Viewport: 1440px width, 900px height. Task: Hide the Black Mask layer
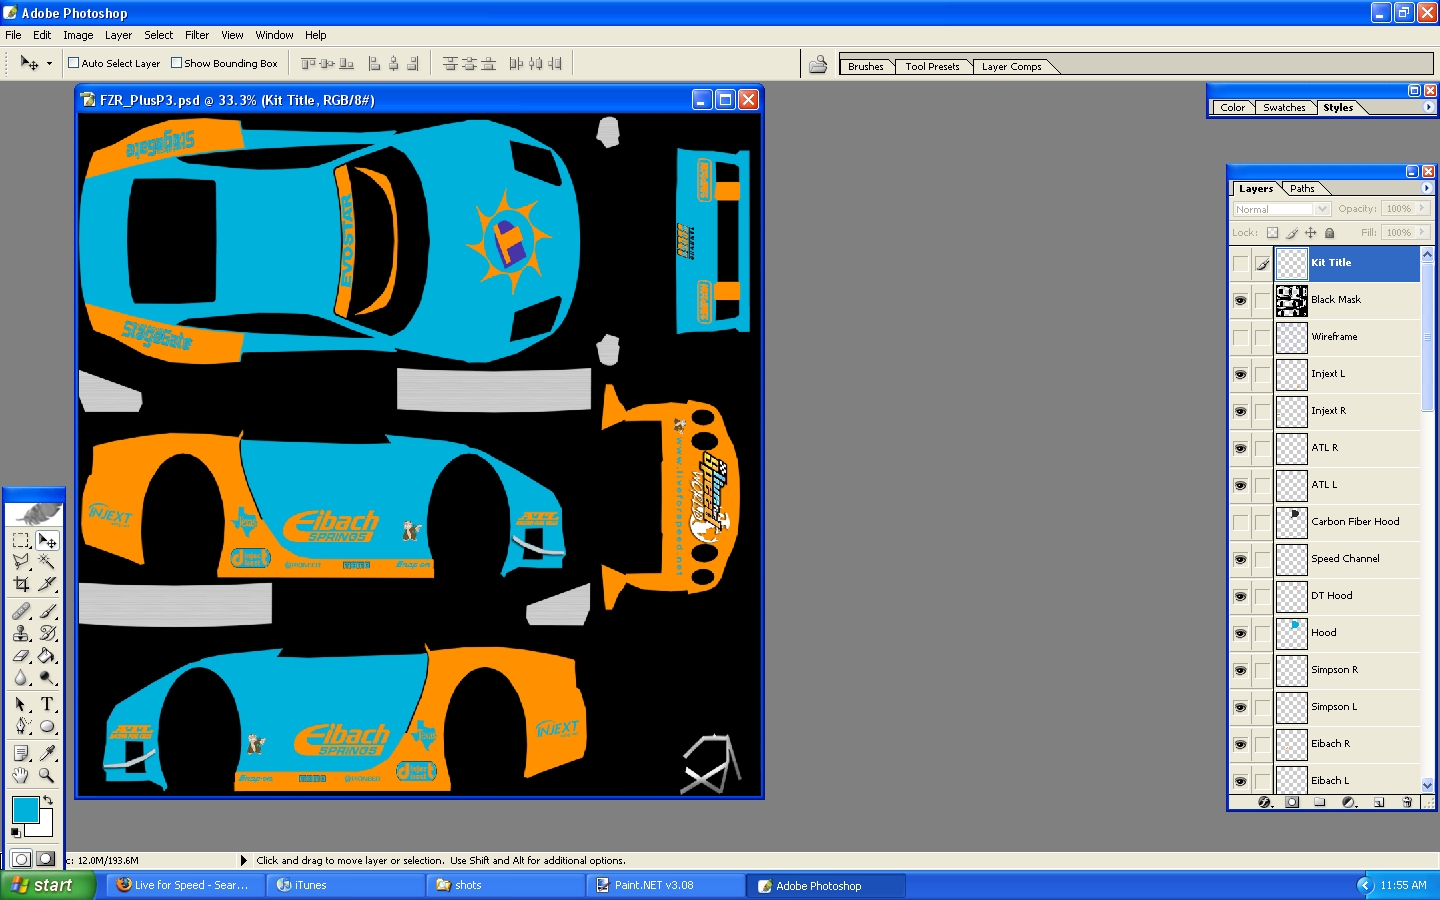point(1240,300)
